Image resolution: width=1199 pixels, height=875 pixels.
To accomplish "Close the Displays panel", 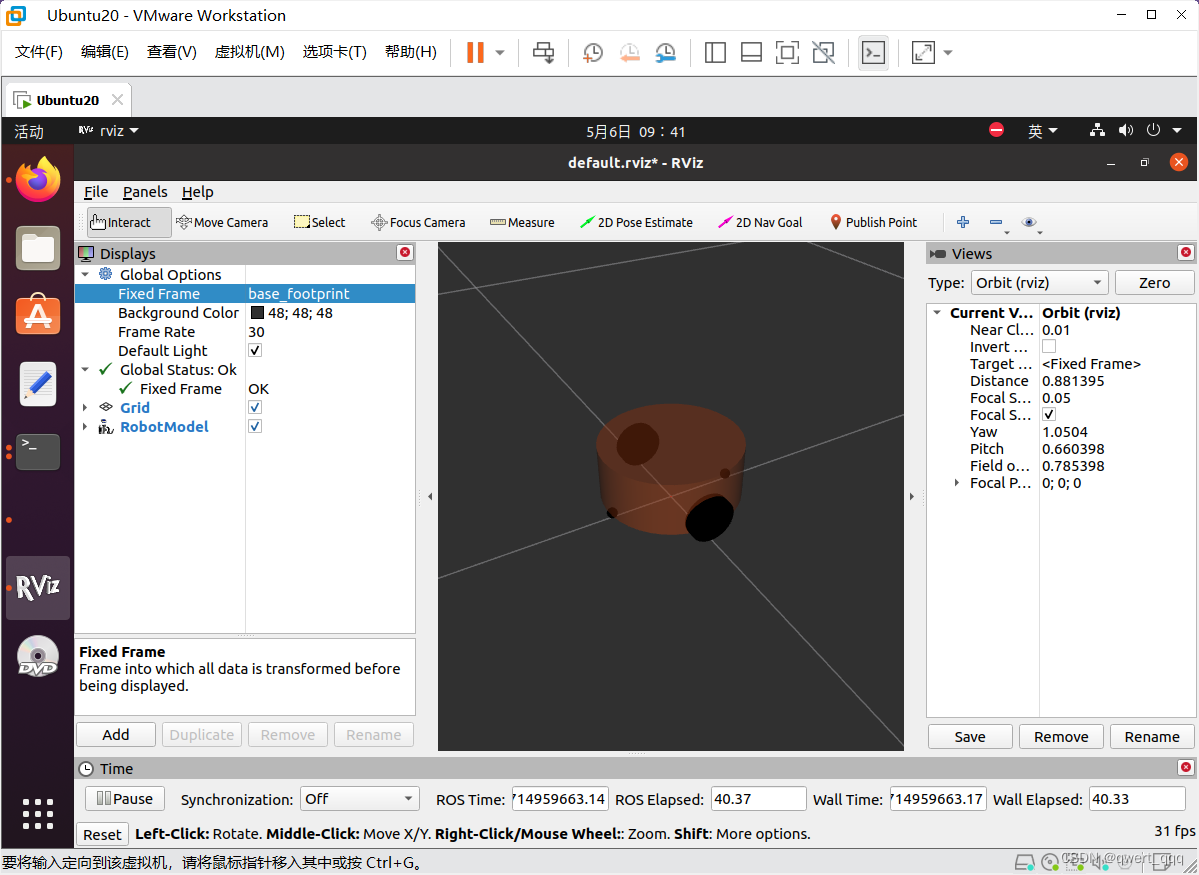I will pos(405,252).
